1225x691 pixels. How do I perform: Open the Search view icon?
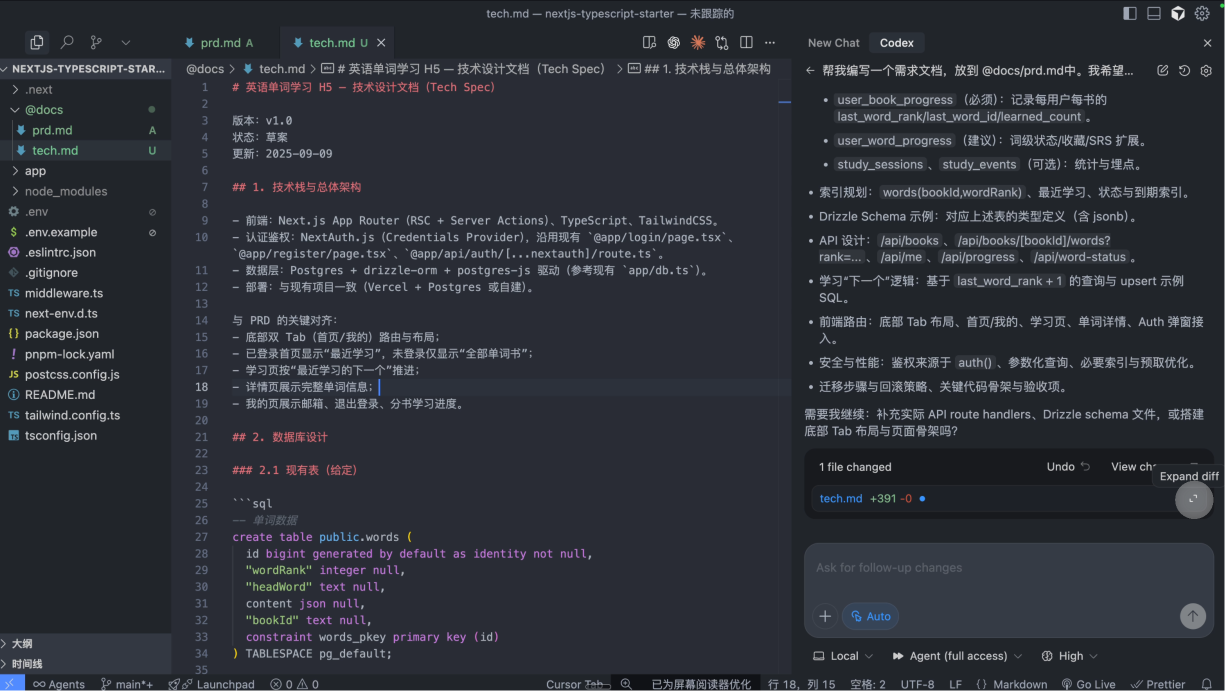[67, 43]
